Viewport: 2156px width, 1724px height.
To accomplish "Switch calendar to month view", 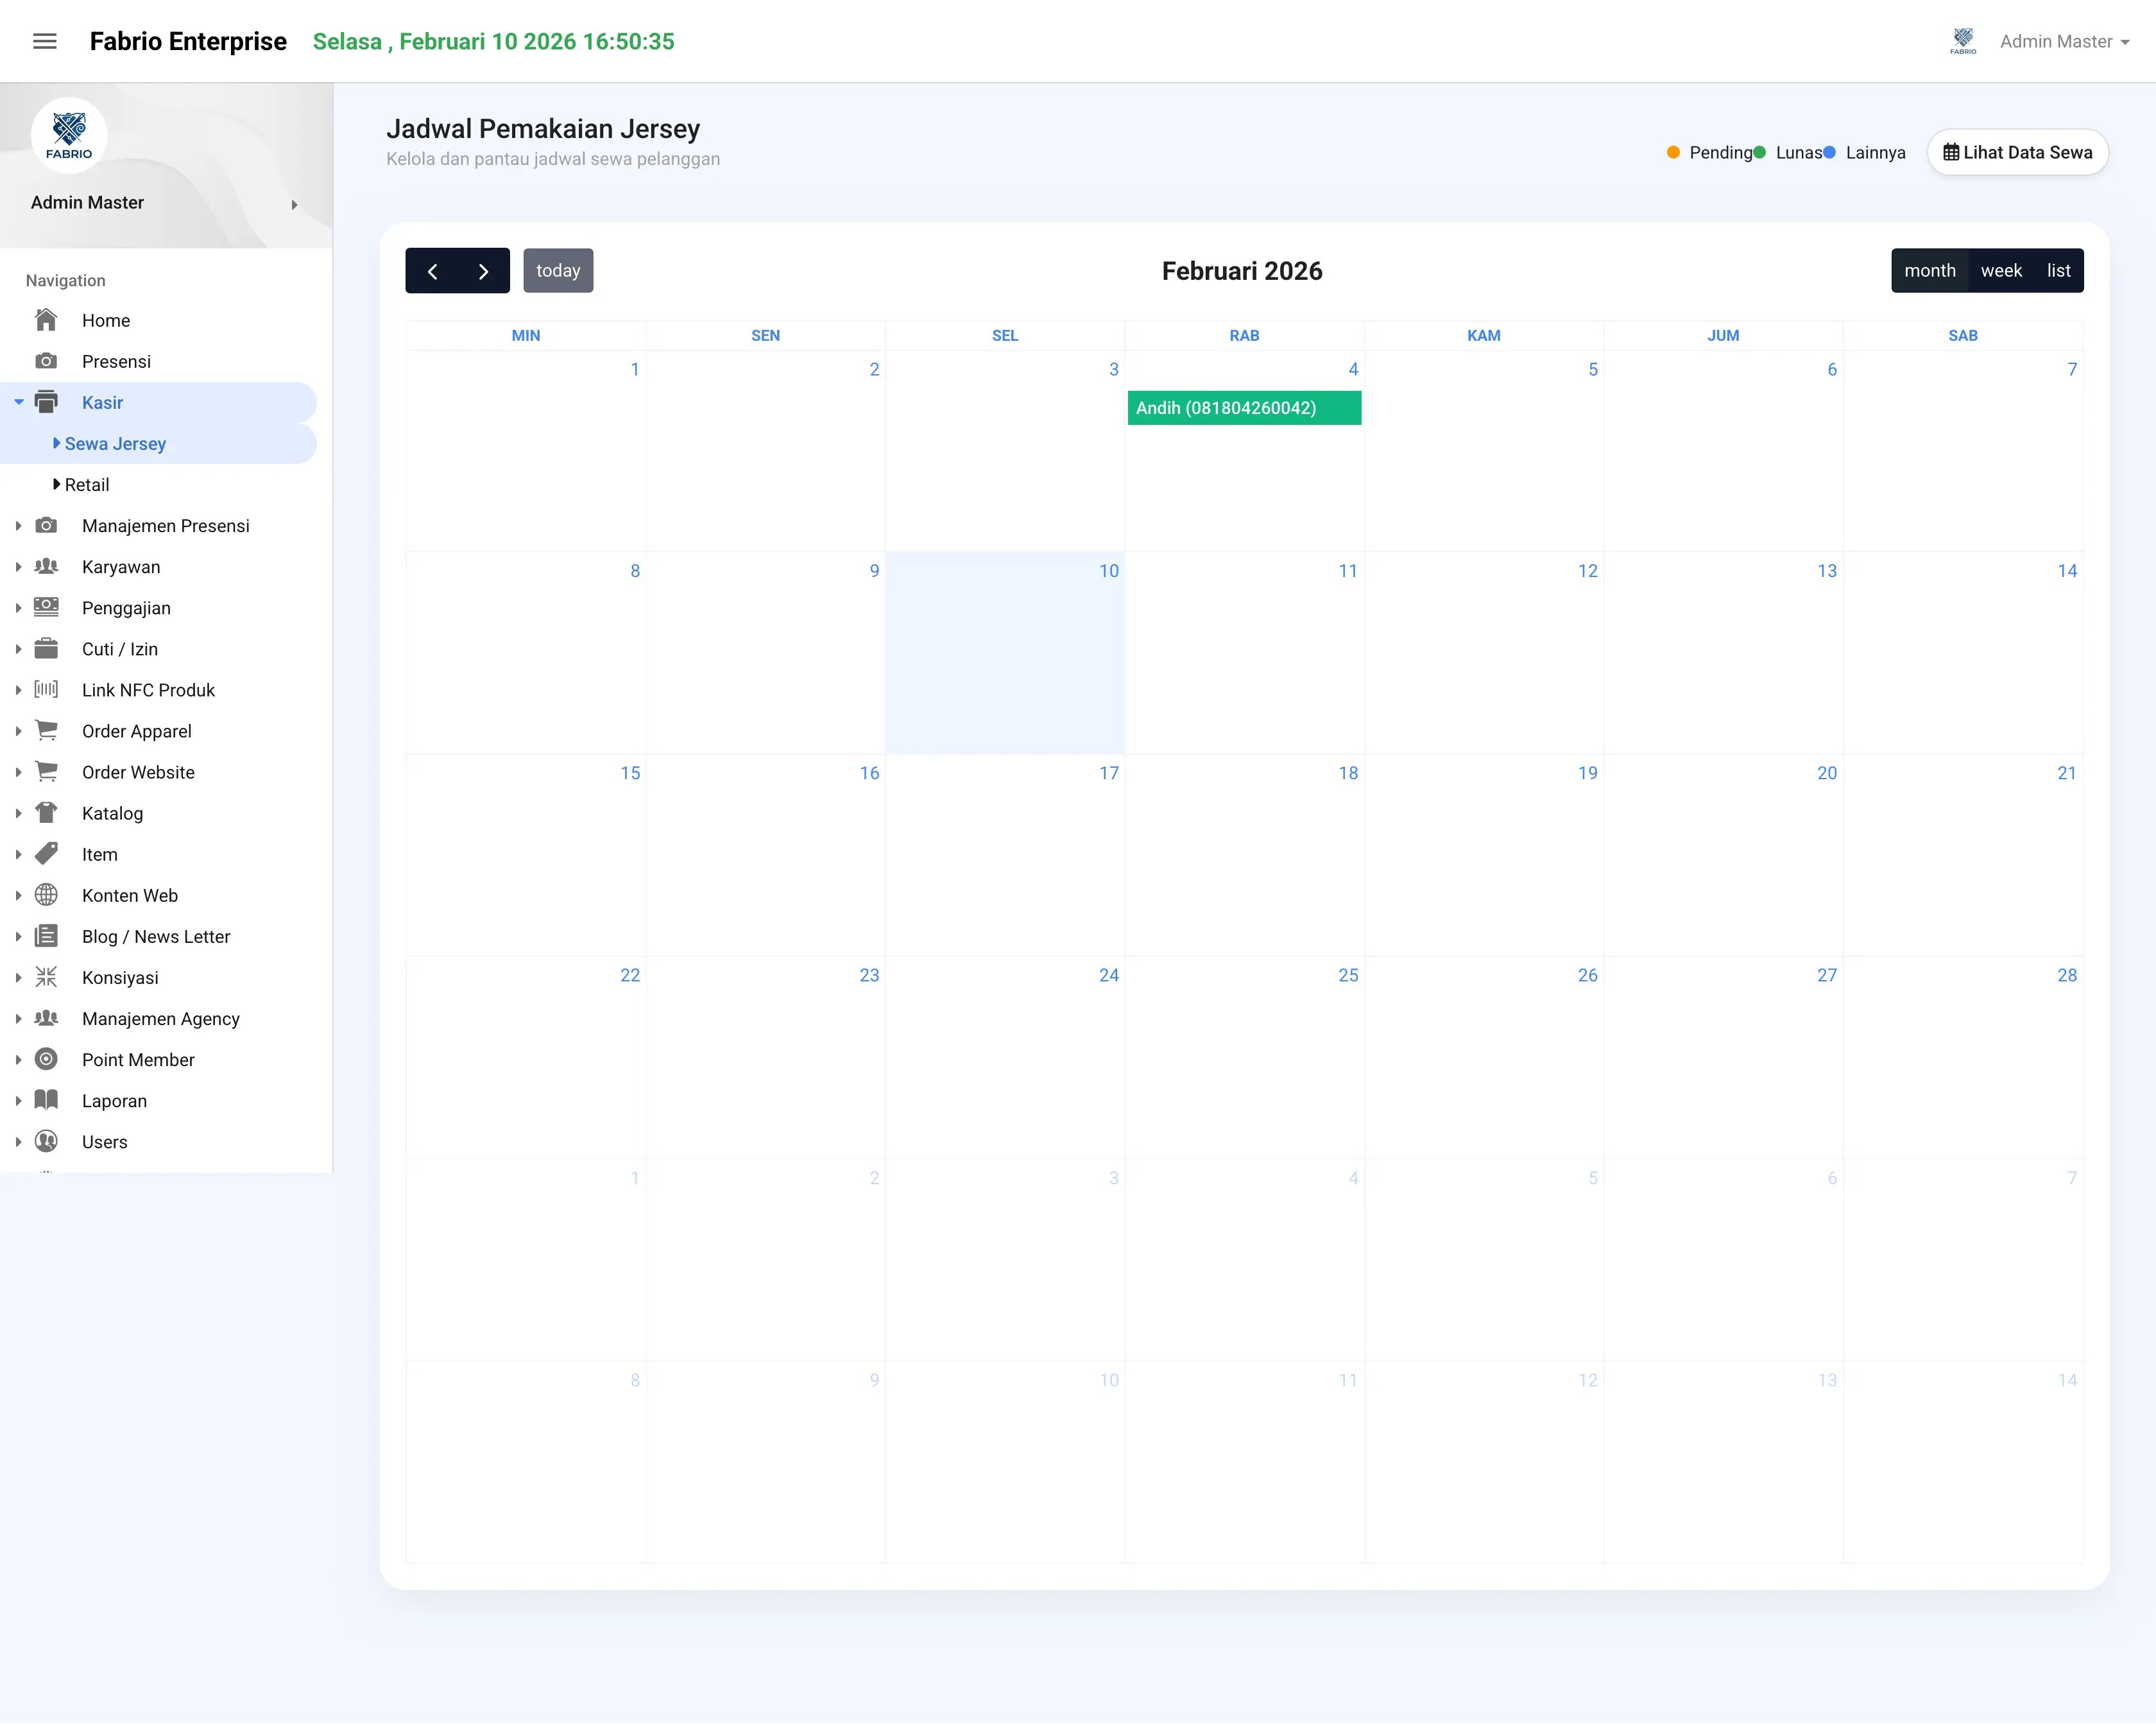I will tap(1929, 271).
